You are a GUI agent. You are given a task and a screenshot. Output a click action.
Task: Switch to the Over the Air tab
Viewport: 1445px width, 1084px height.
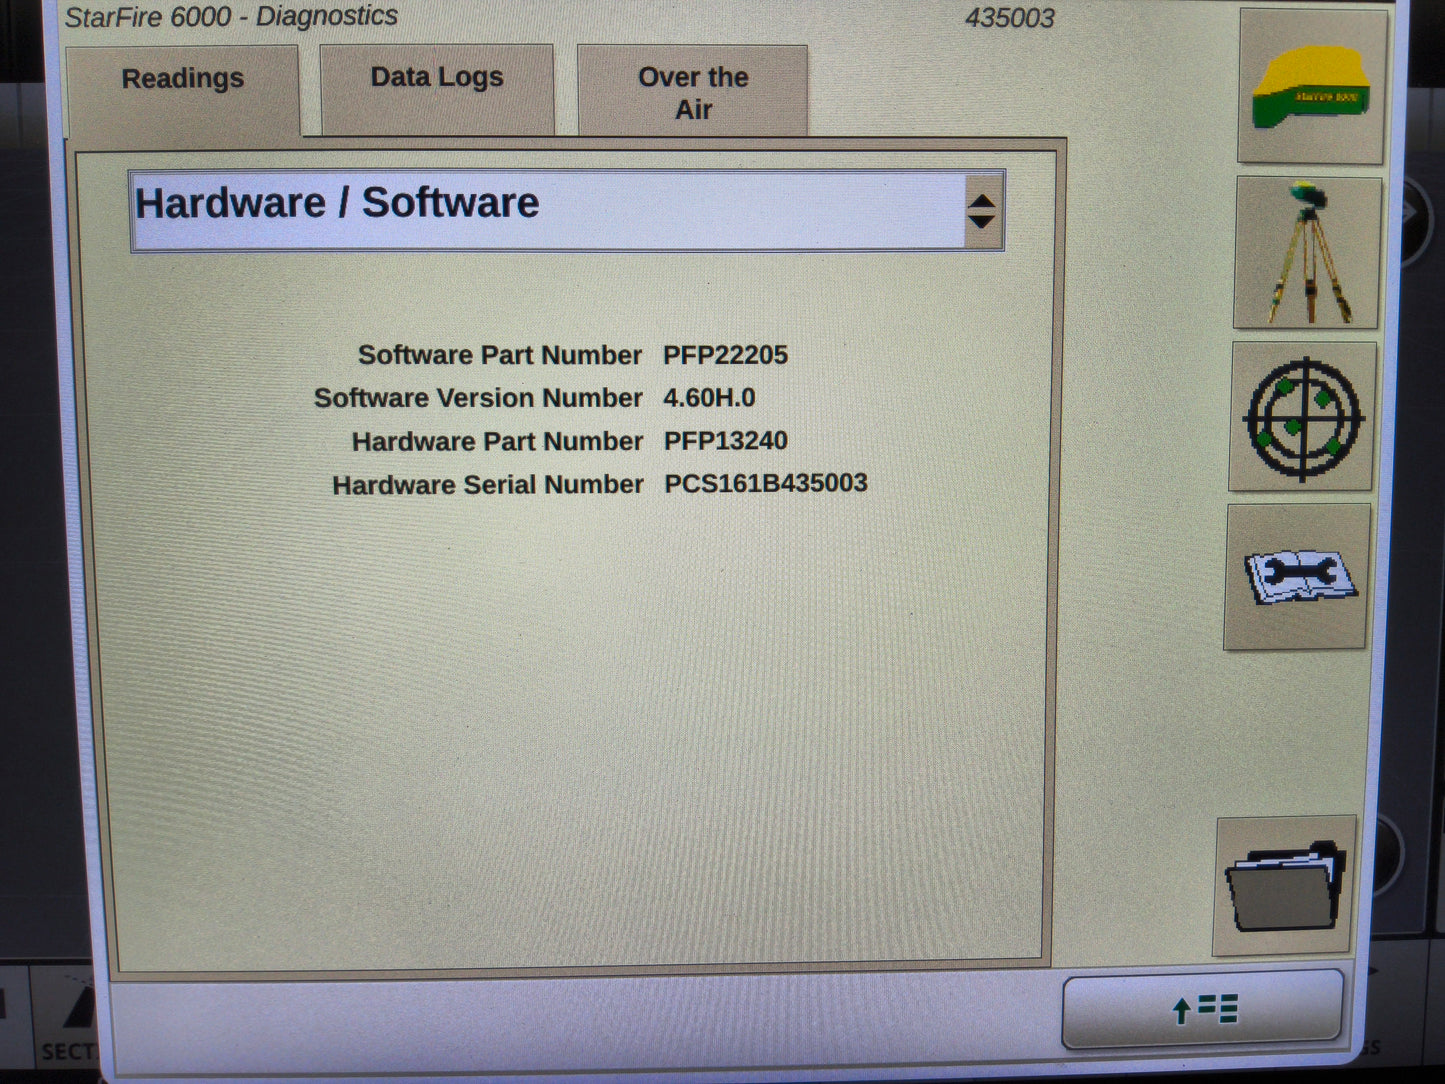click(x=693, y=91)
